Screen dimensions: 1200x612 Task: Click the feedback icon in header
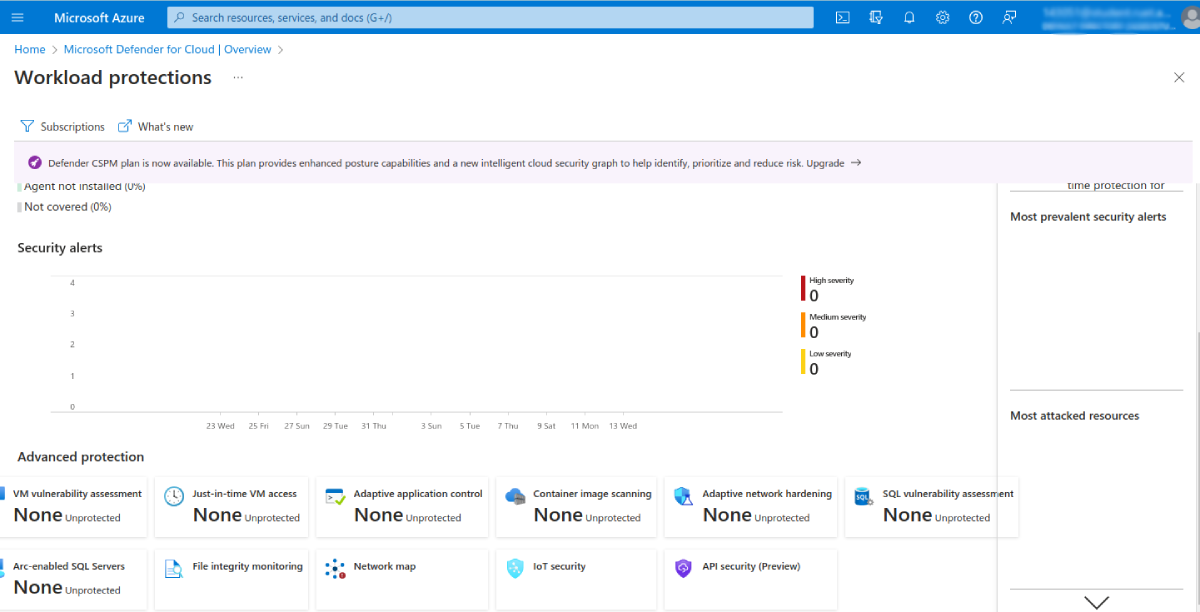click(x=1009, y=17)
